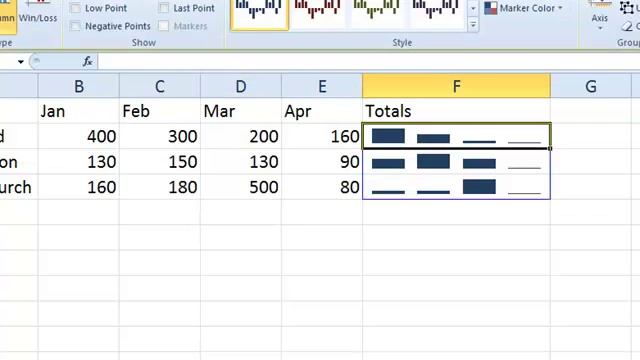Select the cell containing 300
The image size is (640, 360).
click(x=160, y=136)
